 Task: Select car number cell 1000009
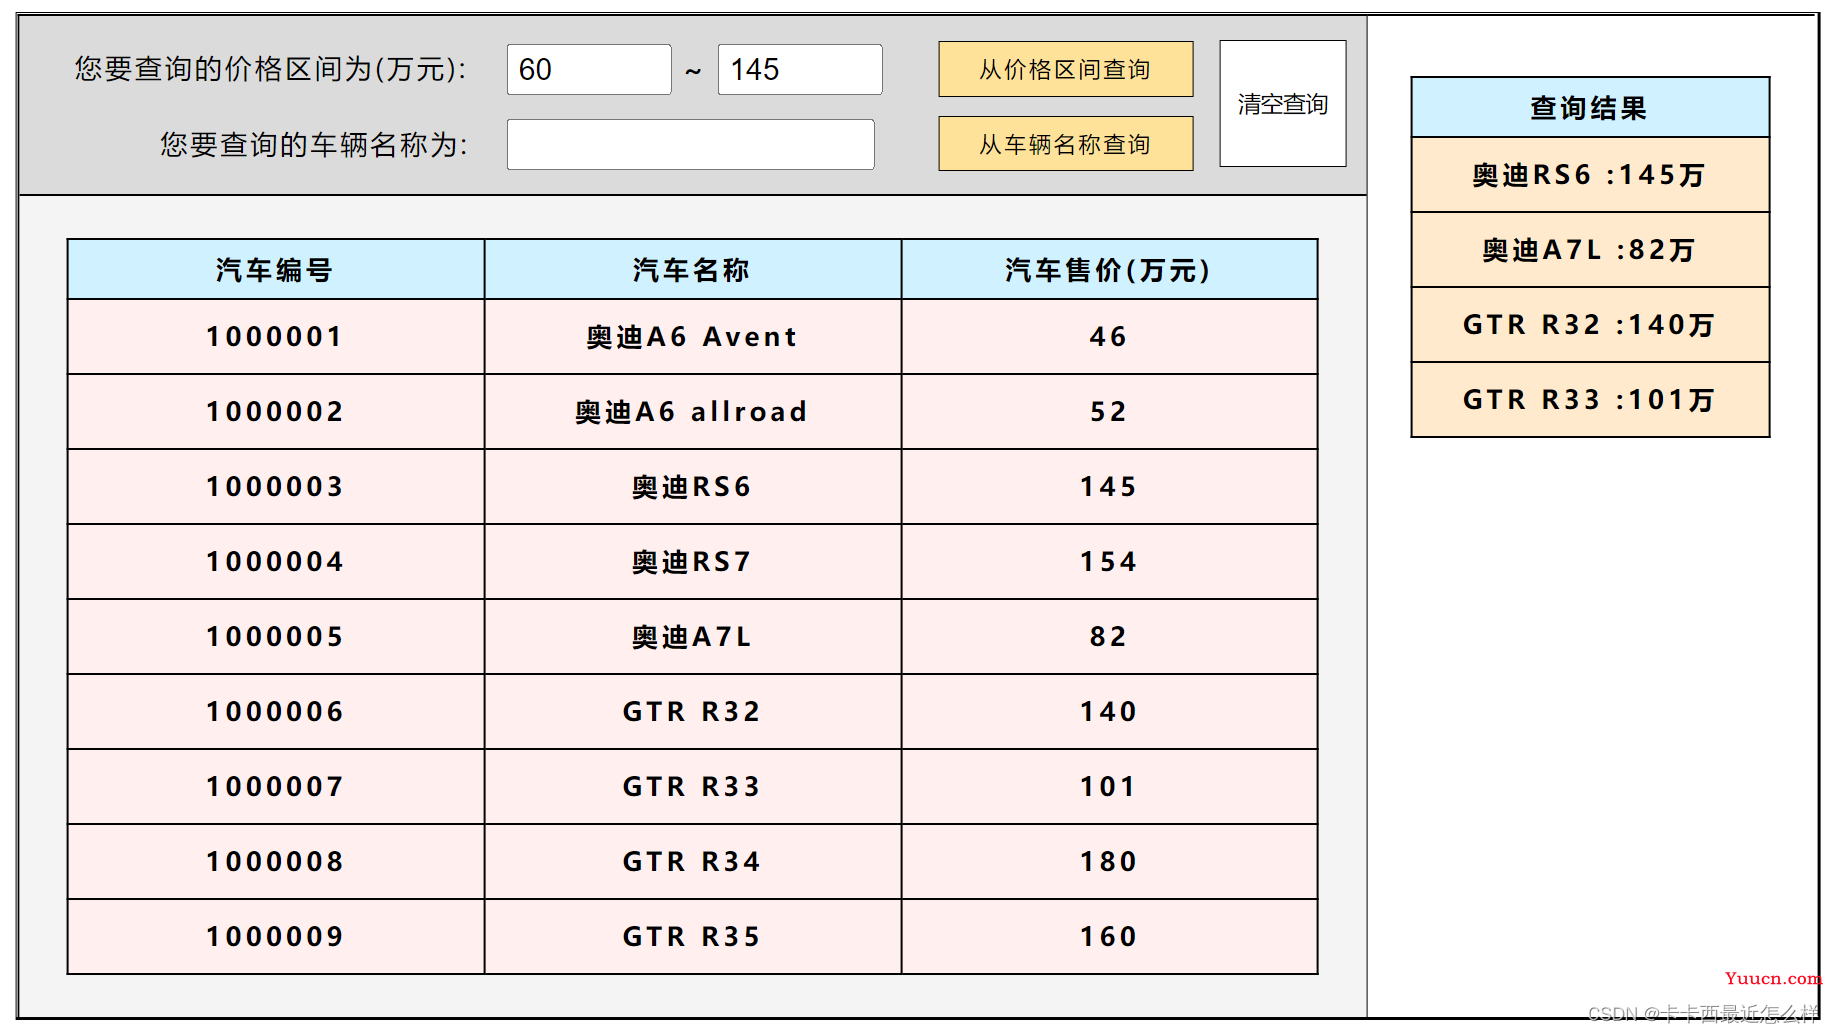(276, 937)
